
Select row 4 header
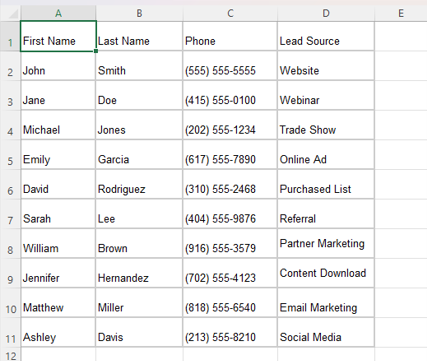click(x=10, y=125)
